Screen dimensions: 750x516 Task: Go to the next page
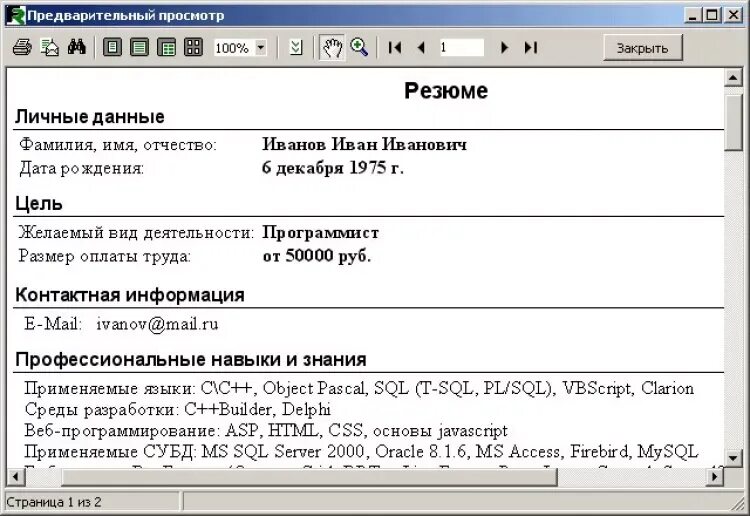click(504, 47)
